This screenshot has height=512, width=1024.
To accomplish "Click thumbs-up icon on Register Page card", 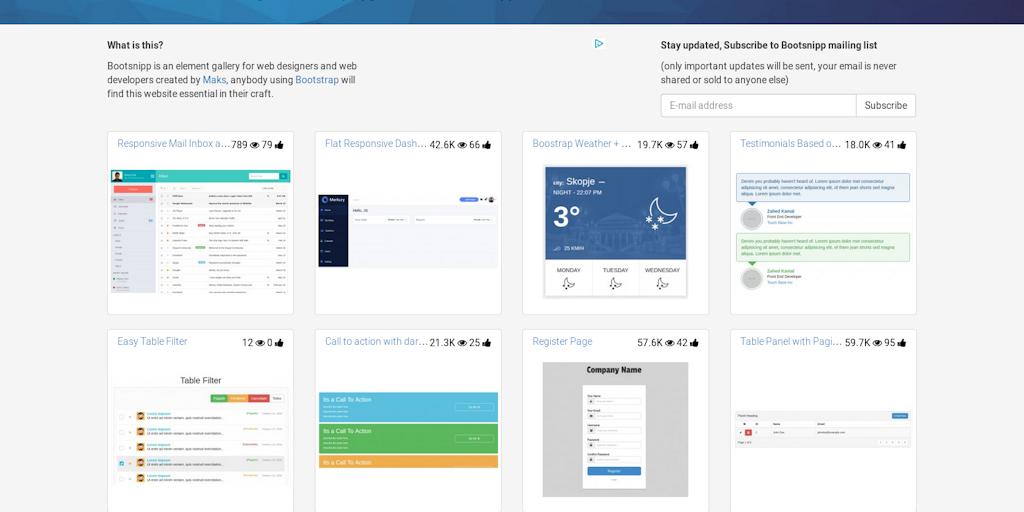I will point(694,343).
